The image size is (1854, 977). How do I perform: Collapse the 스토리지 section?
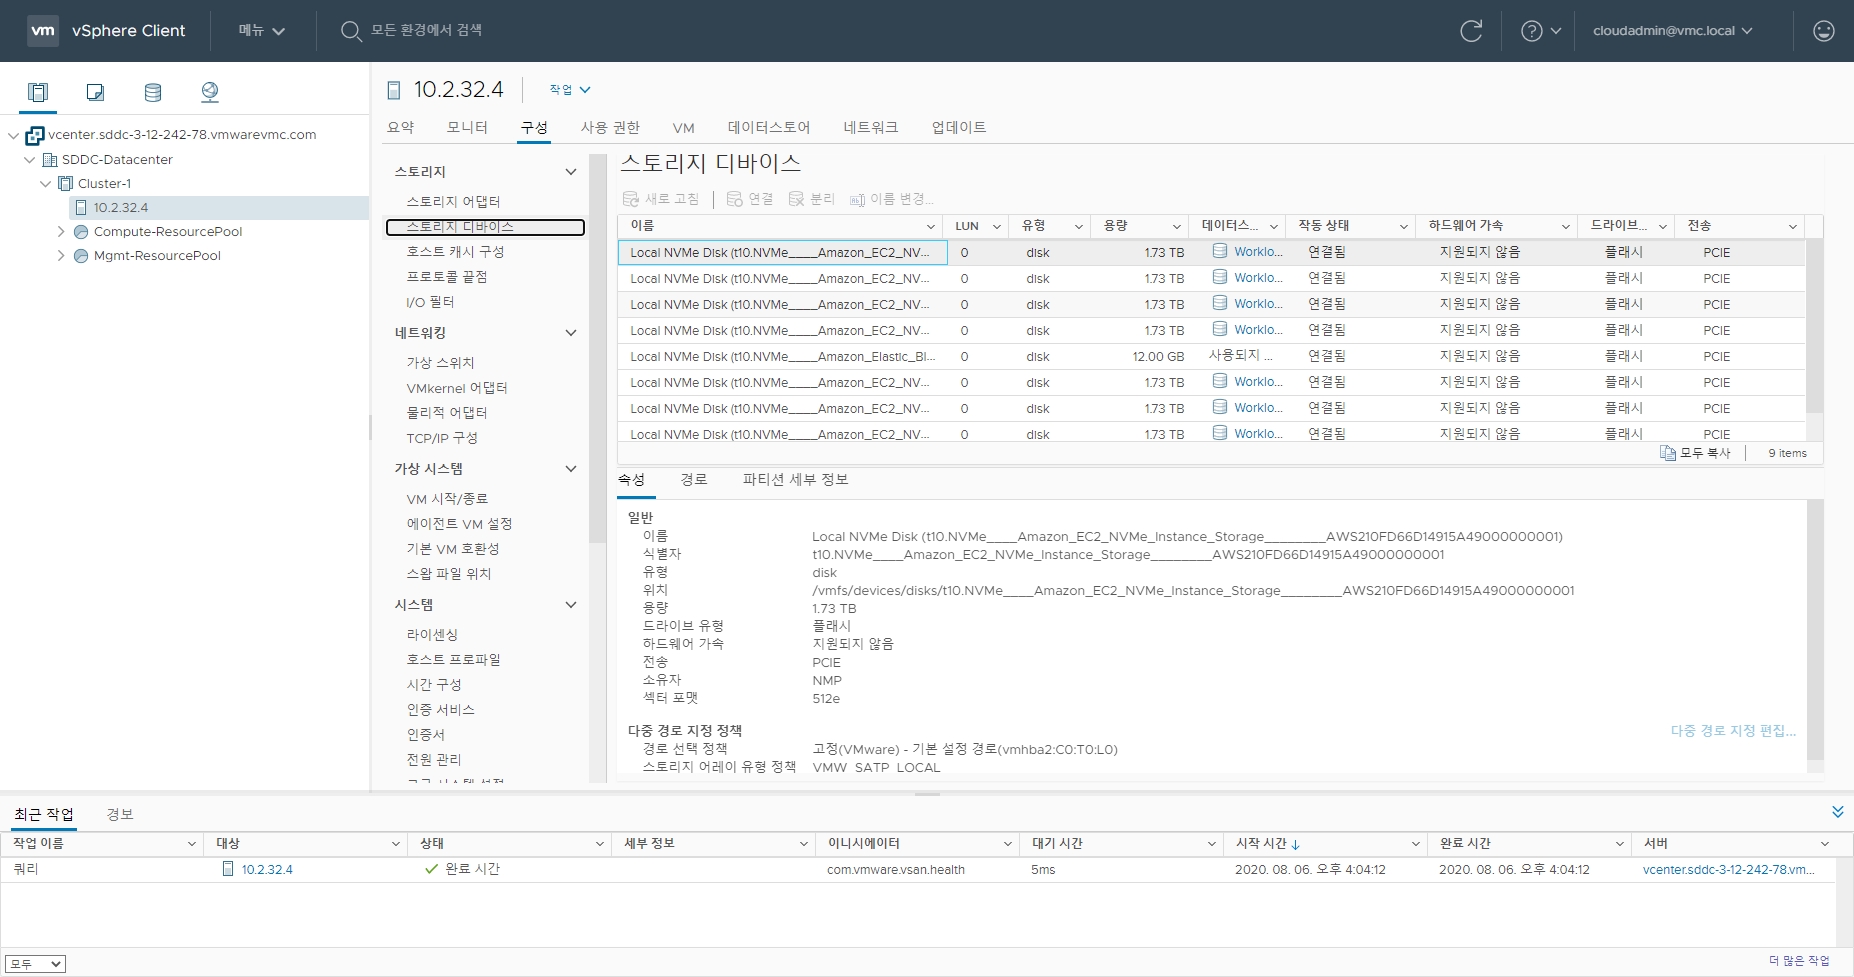click(571, 172)
